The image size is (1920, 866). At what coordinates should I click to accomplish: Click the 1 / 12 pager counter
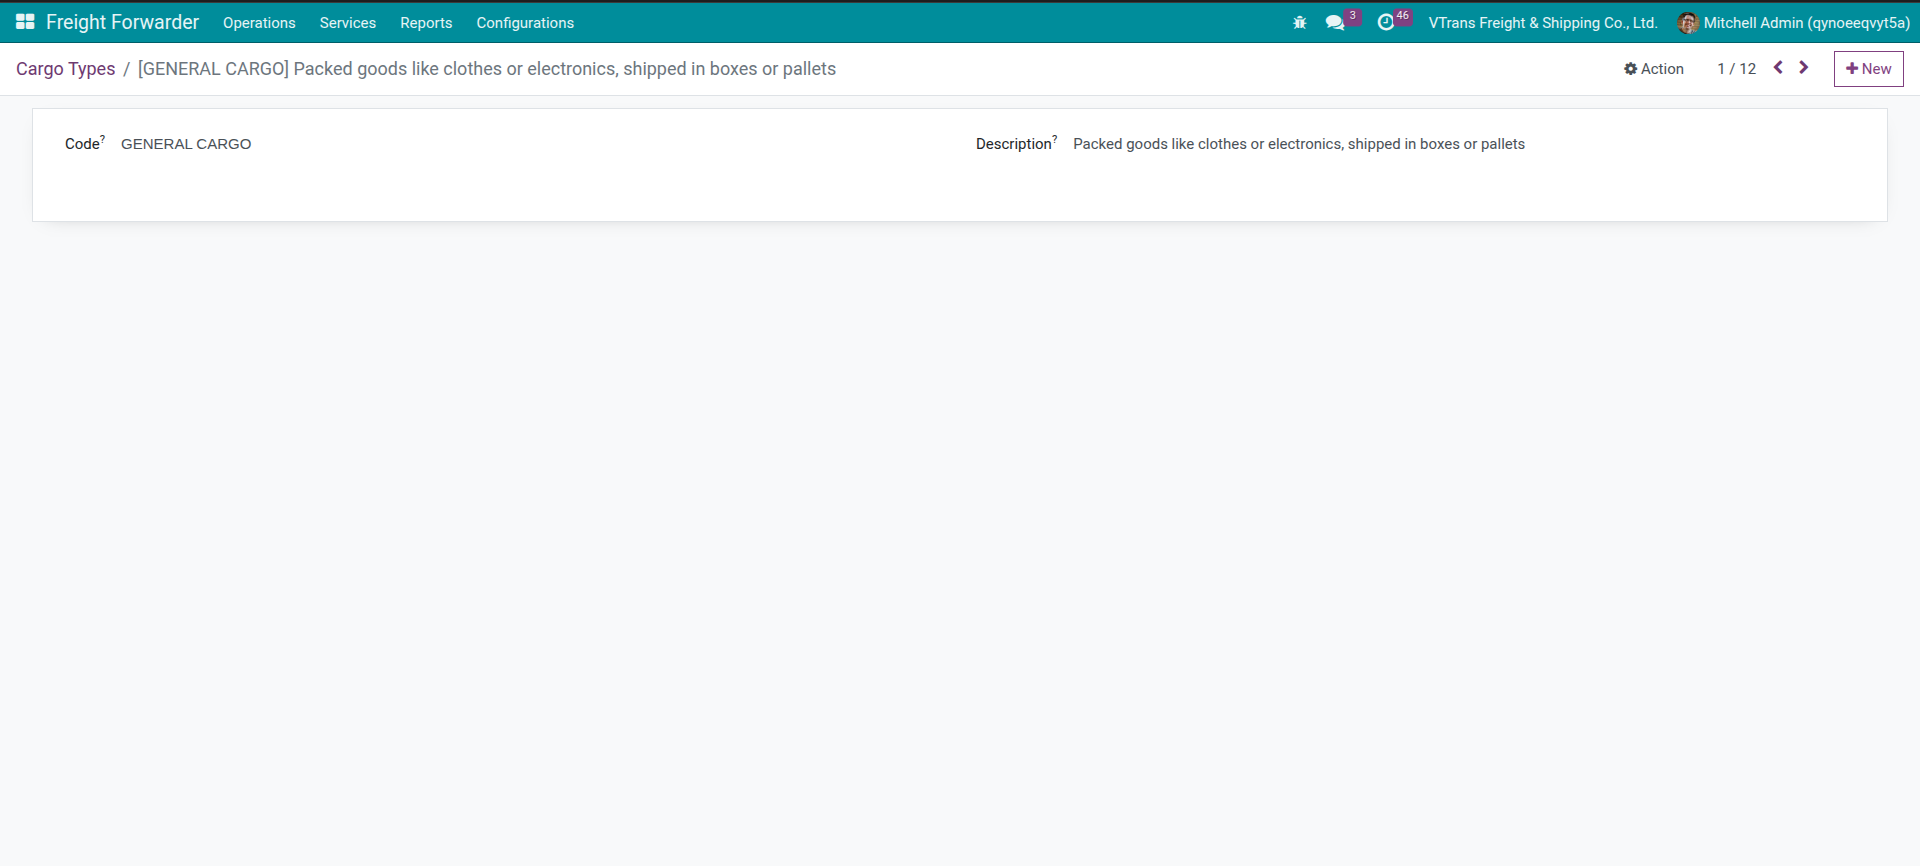tap(1736, 69)
